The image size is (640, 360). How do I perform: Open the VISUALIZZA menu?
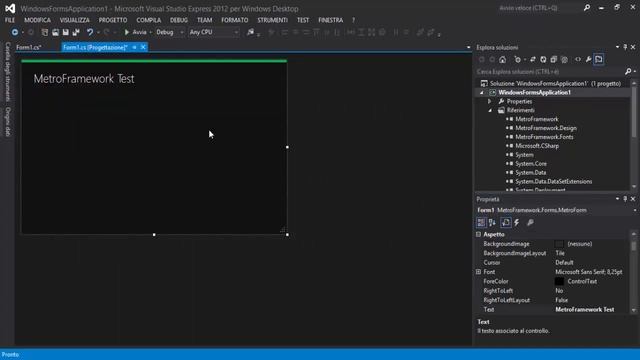pos(75,20)
